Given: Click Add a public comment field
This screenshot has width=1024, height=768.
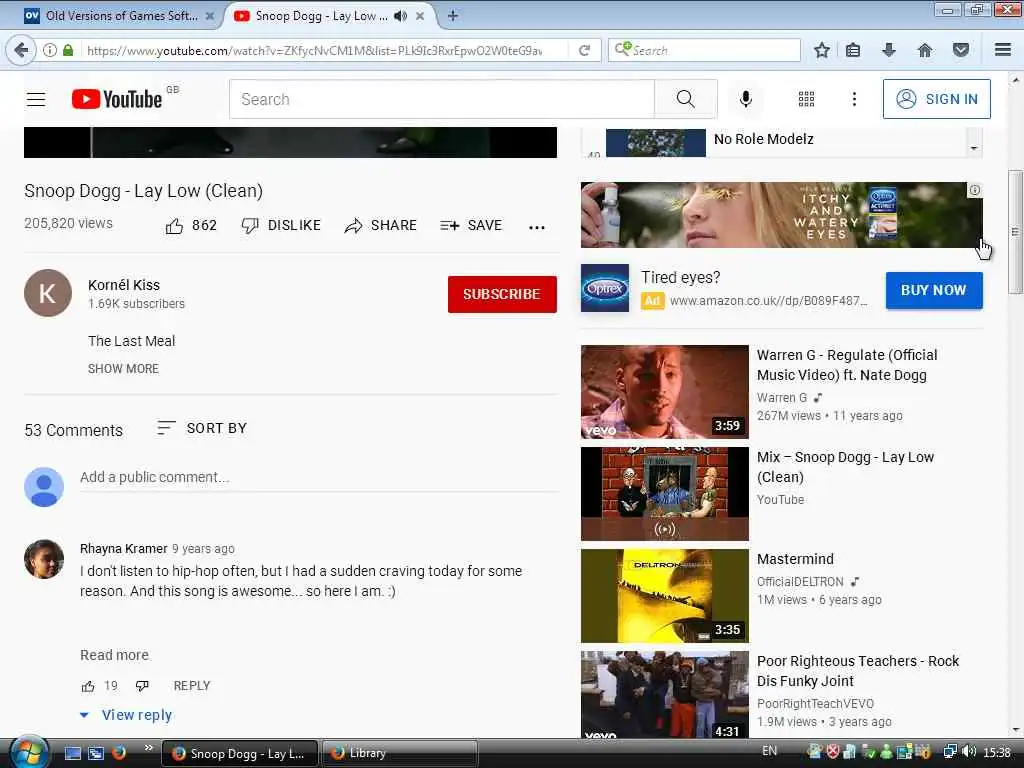Looking at the screenshot, I should [319, 477].
